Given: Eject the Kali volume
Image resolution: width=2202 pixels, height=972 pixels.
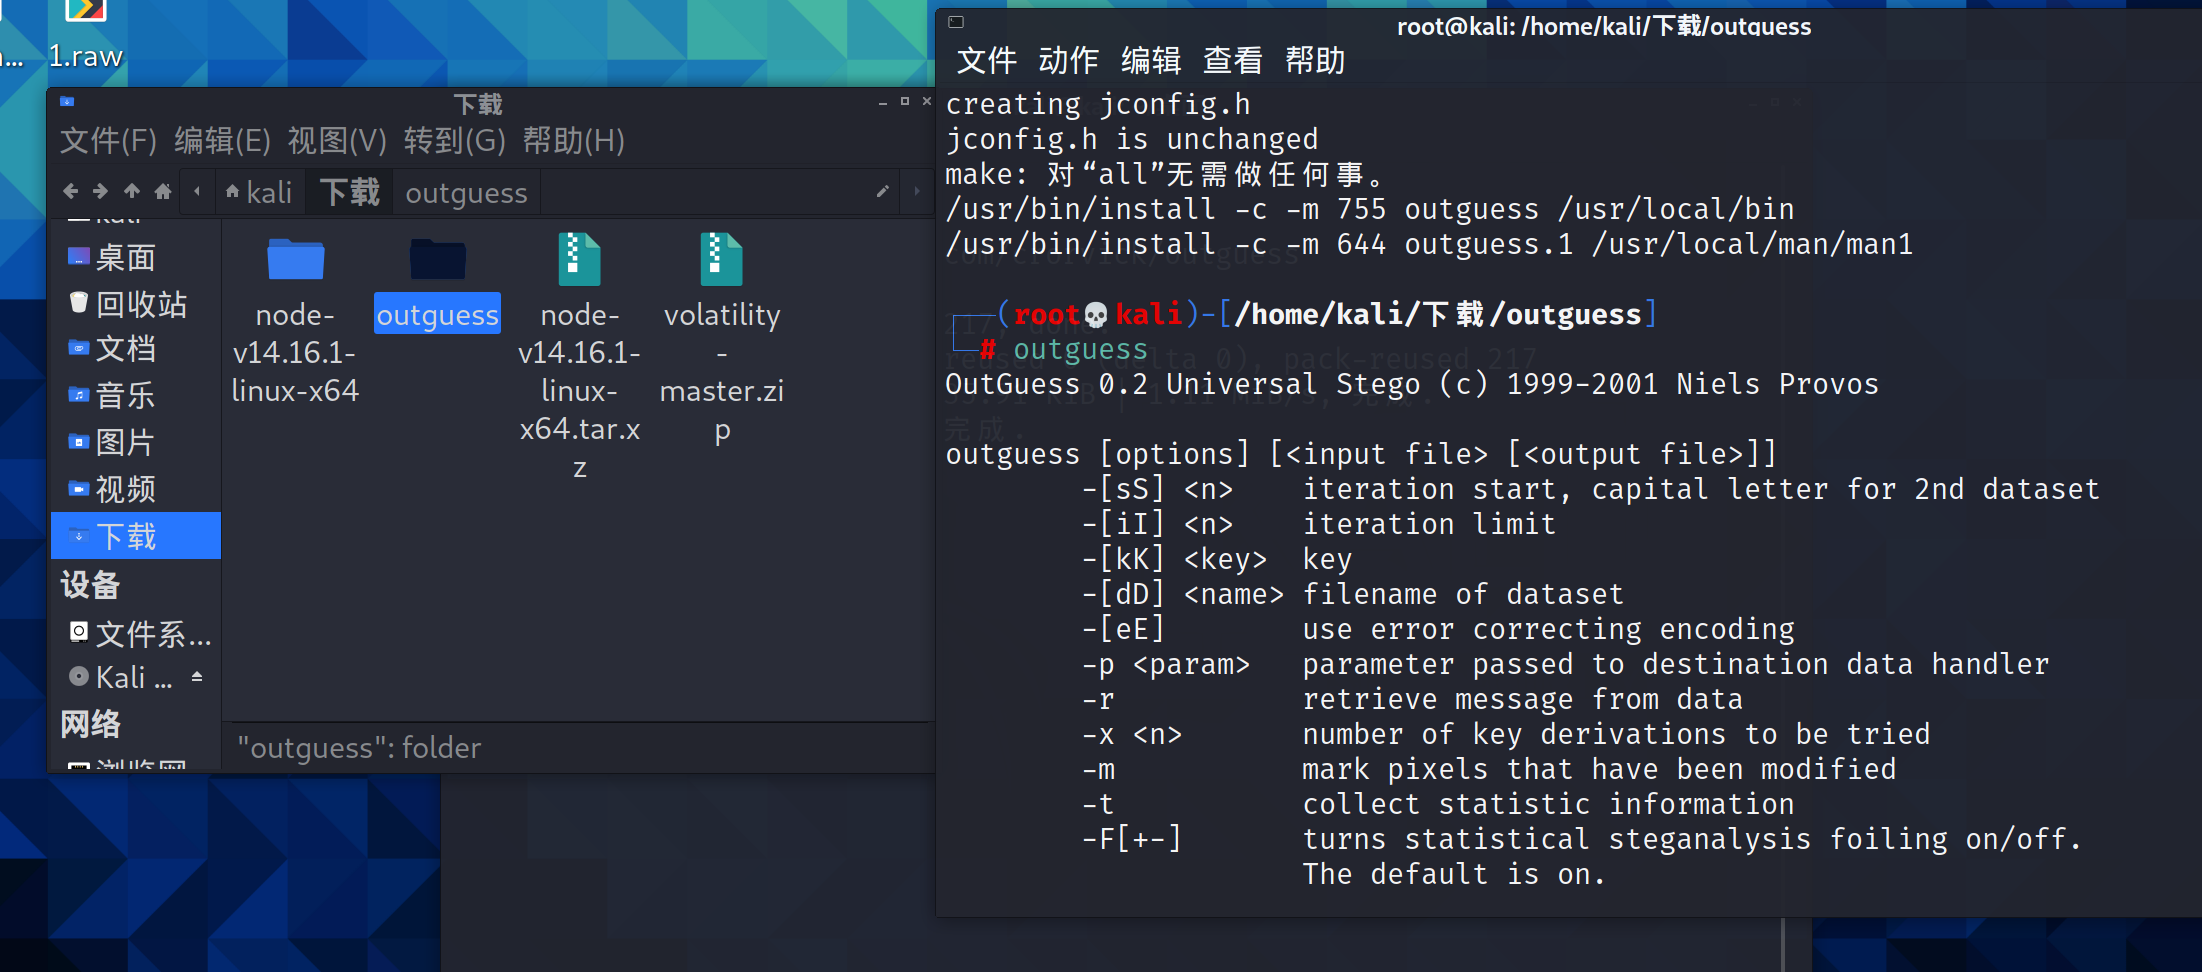Looking at the screenshot, I should pyautogui.click(x=197, y=677).
